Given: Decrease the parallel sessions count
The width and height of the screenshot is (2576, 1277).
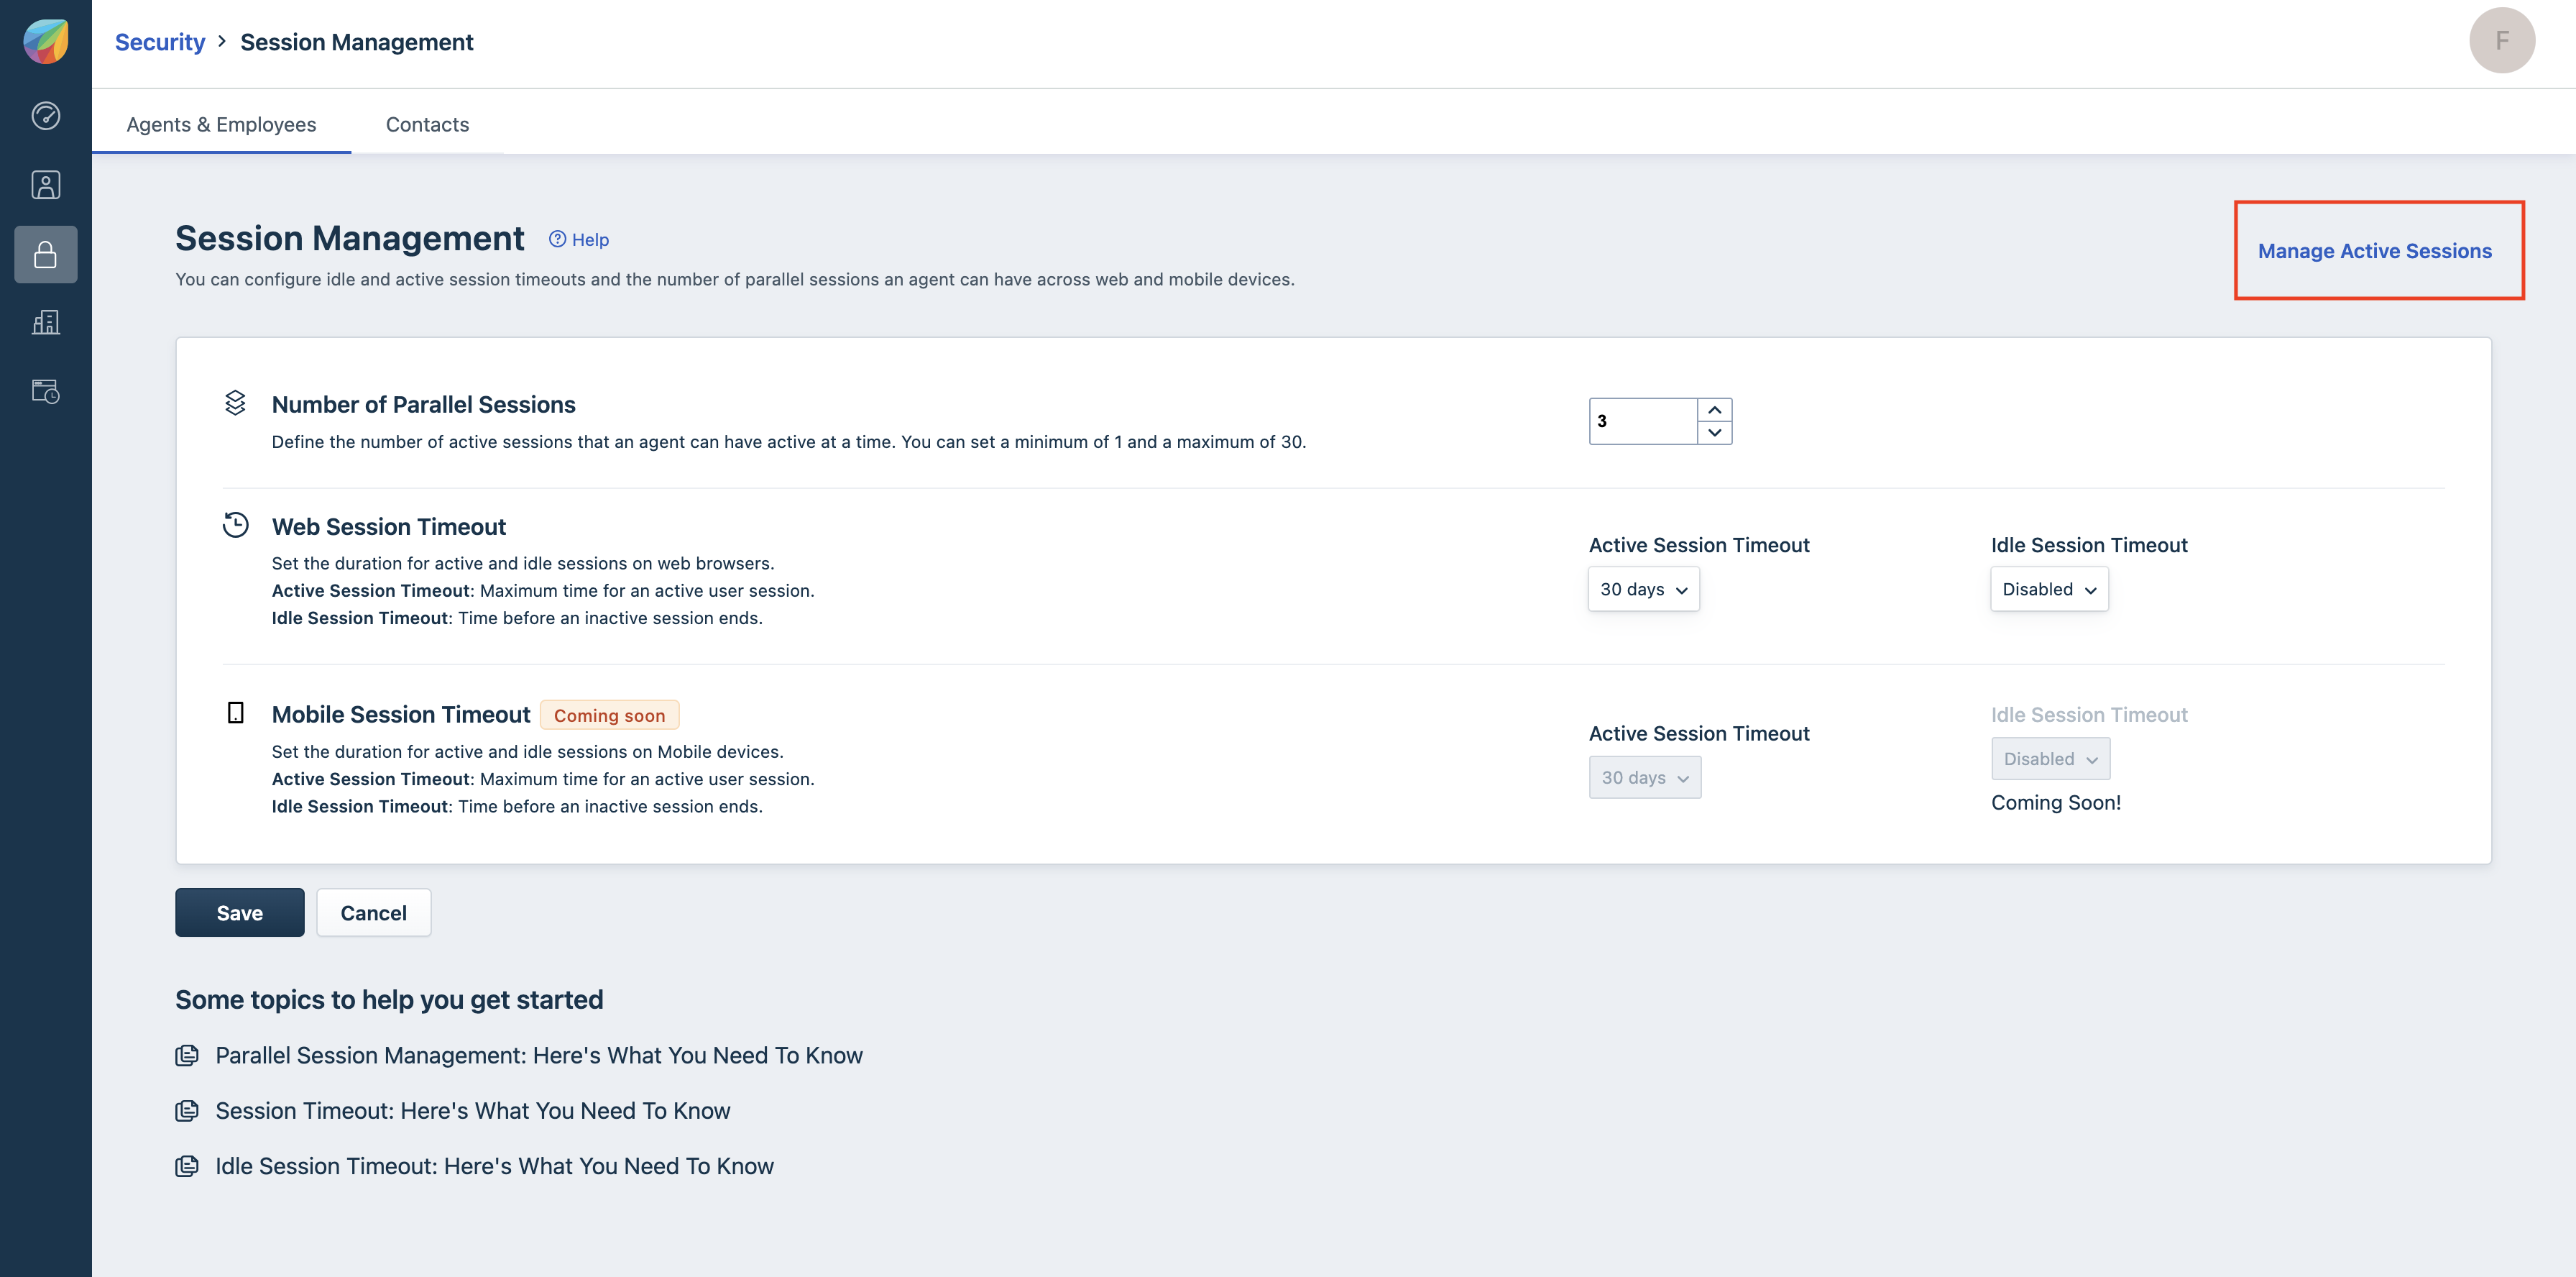Looking at the screenshot, I should tap(1714, 433).
